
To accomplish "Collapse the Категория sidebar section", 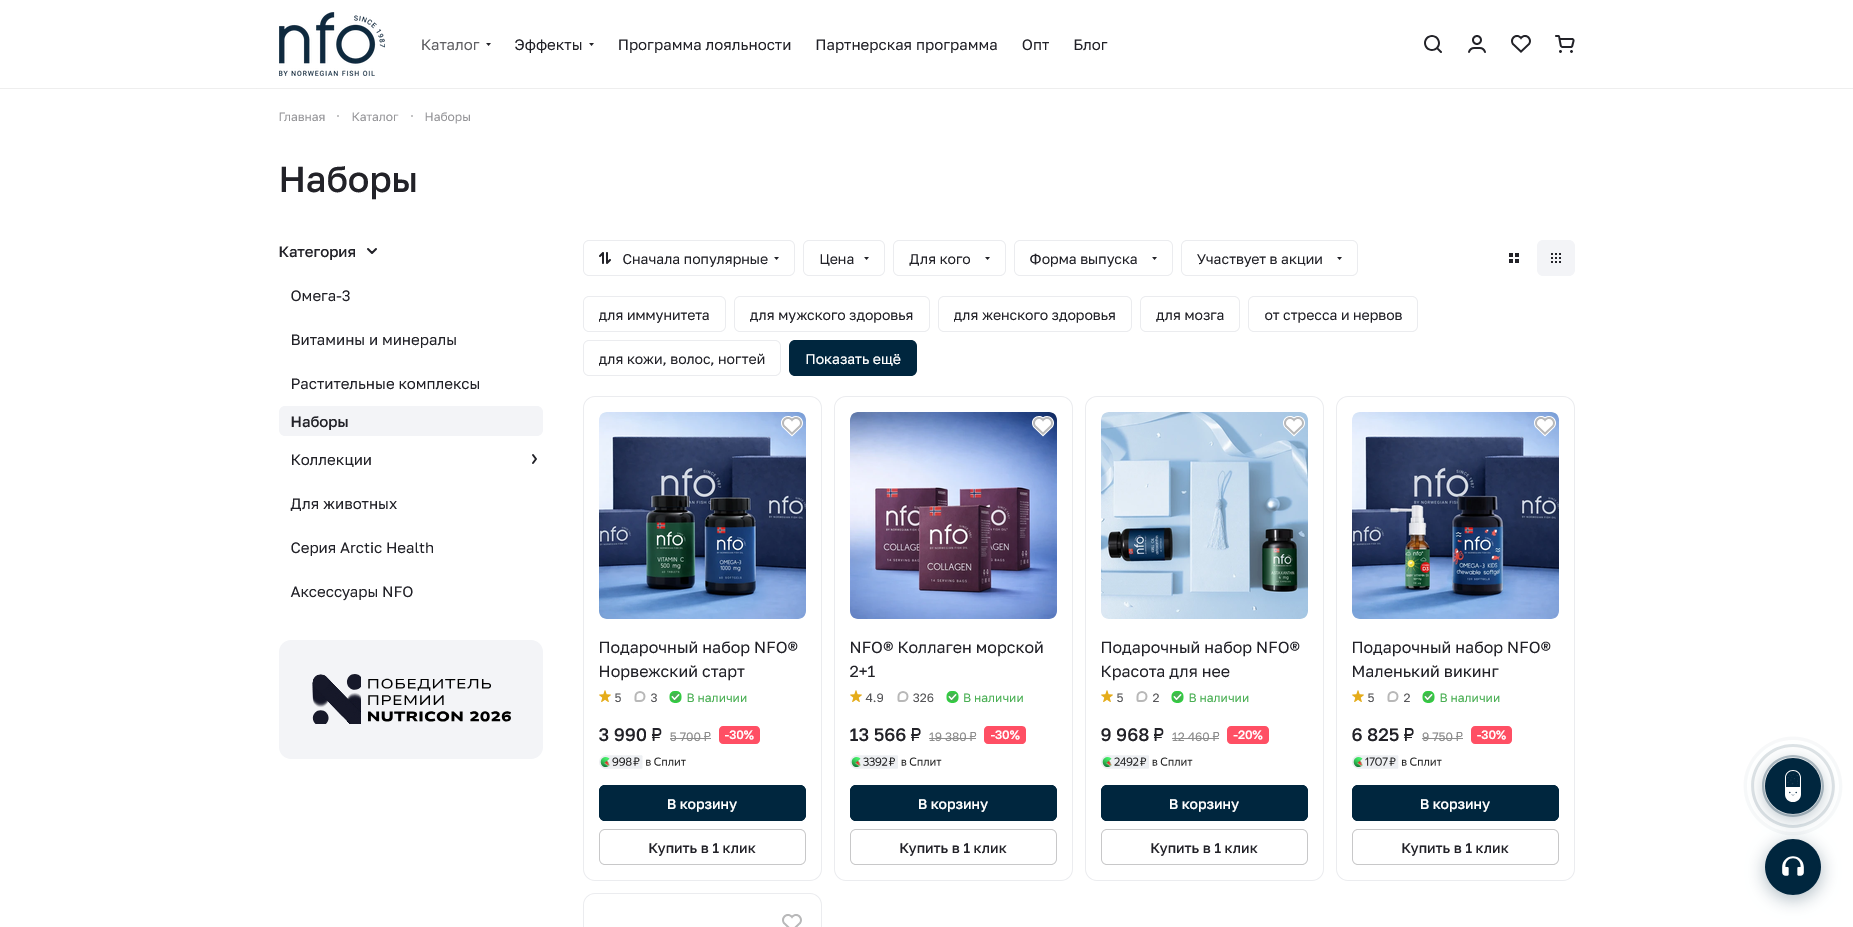I will point(328,252).
